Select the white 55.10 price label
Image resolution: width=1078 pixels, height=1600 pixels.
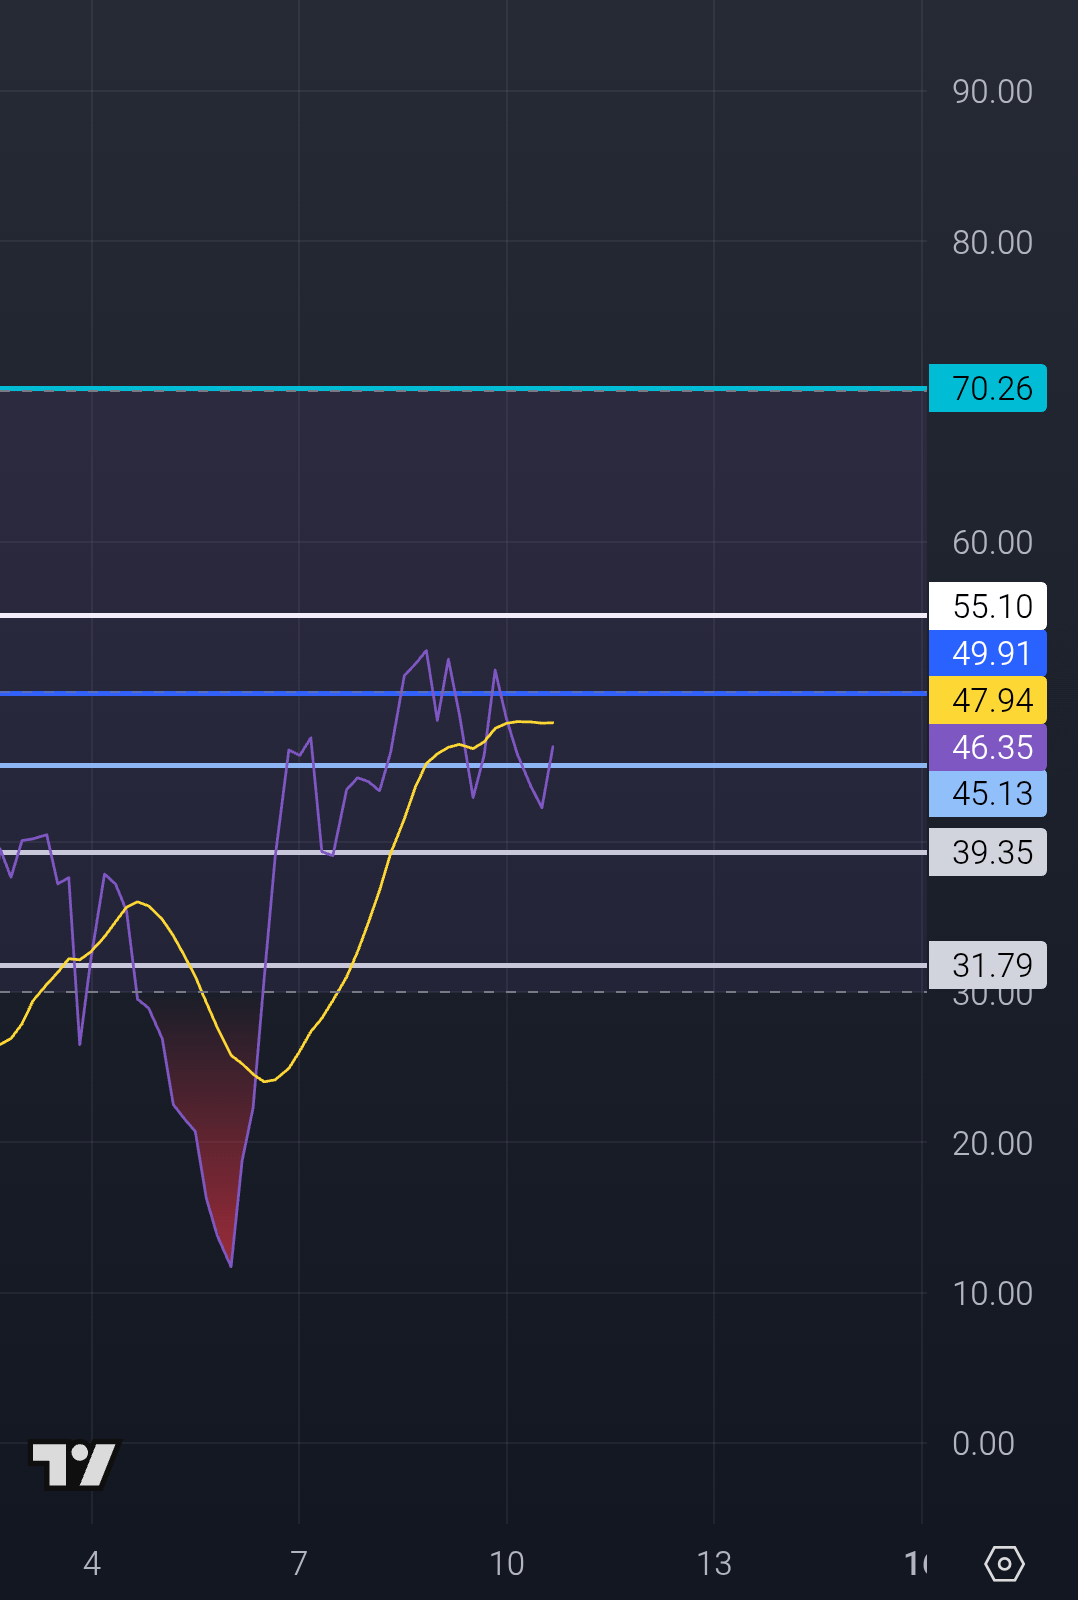coord(988,606)
